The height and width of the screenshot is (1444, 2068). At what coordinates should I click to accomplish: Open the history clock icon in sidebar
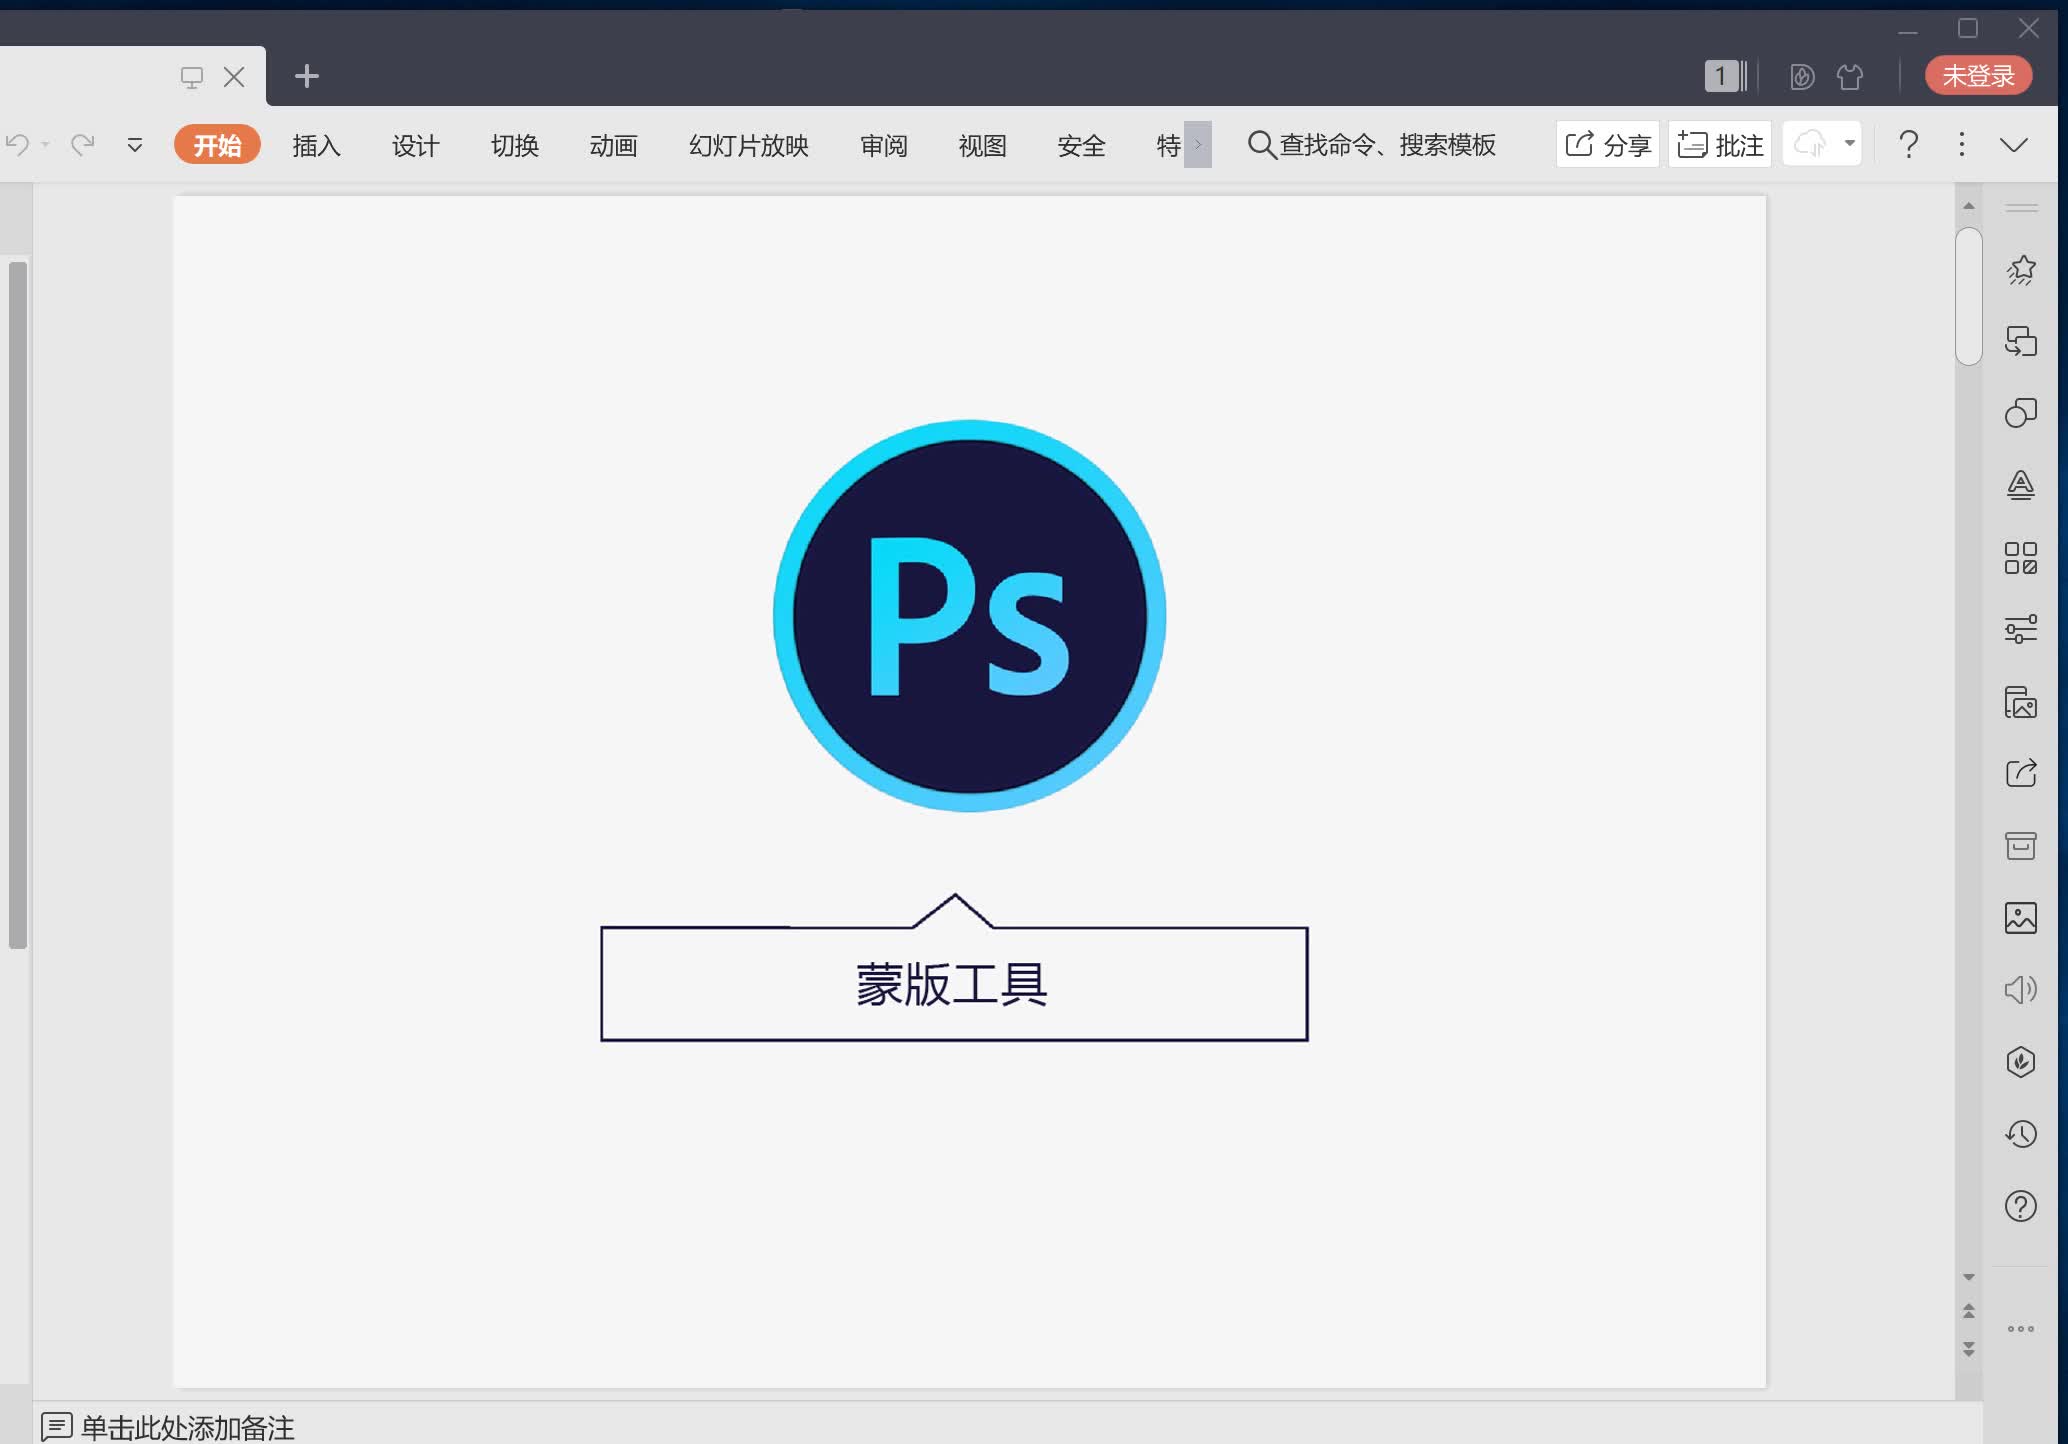pos(2020,1134)
